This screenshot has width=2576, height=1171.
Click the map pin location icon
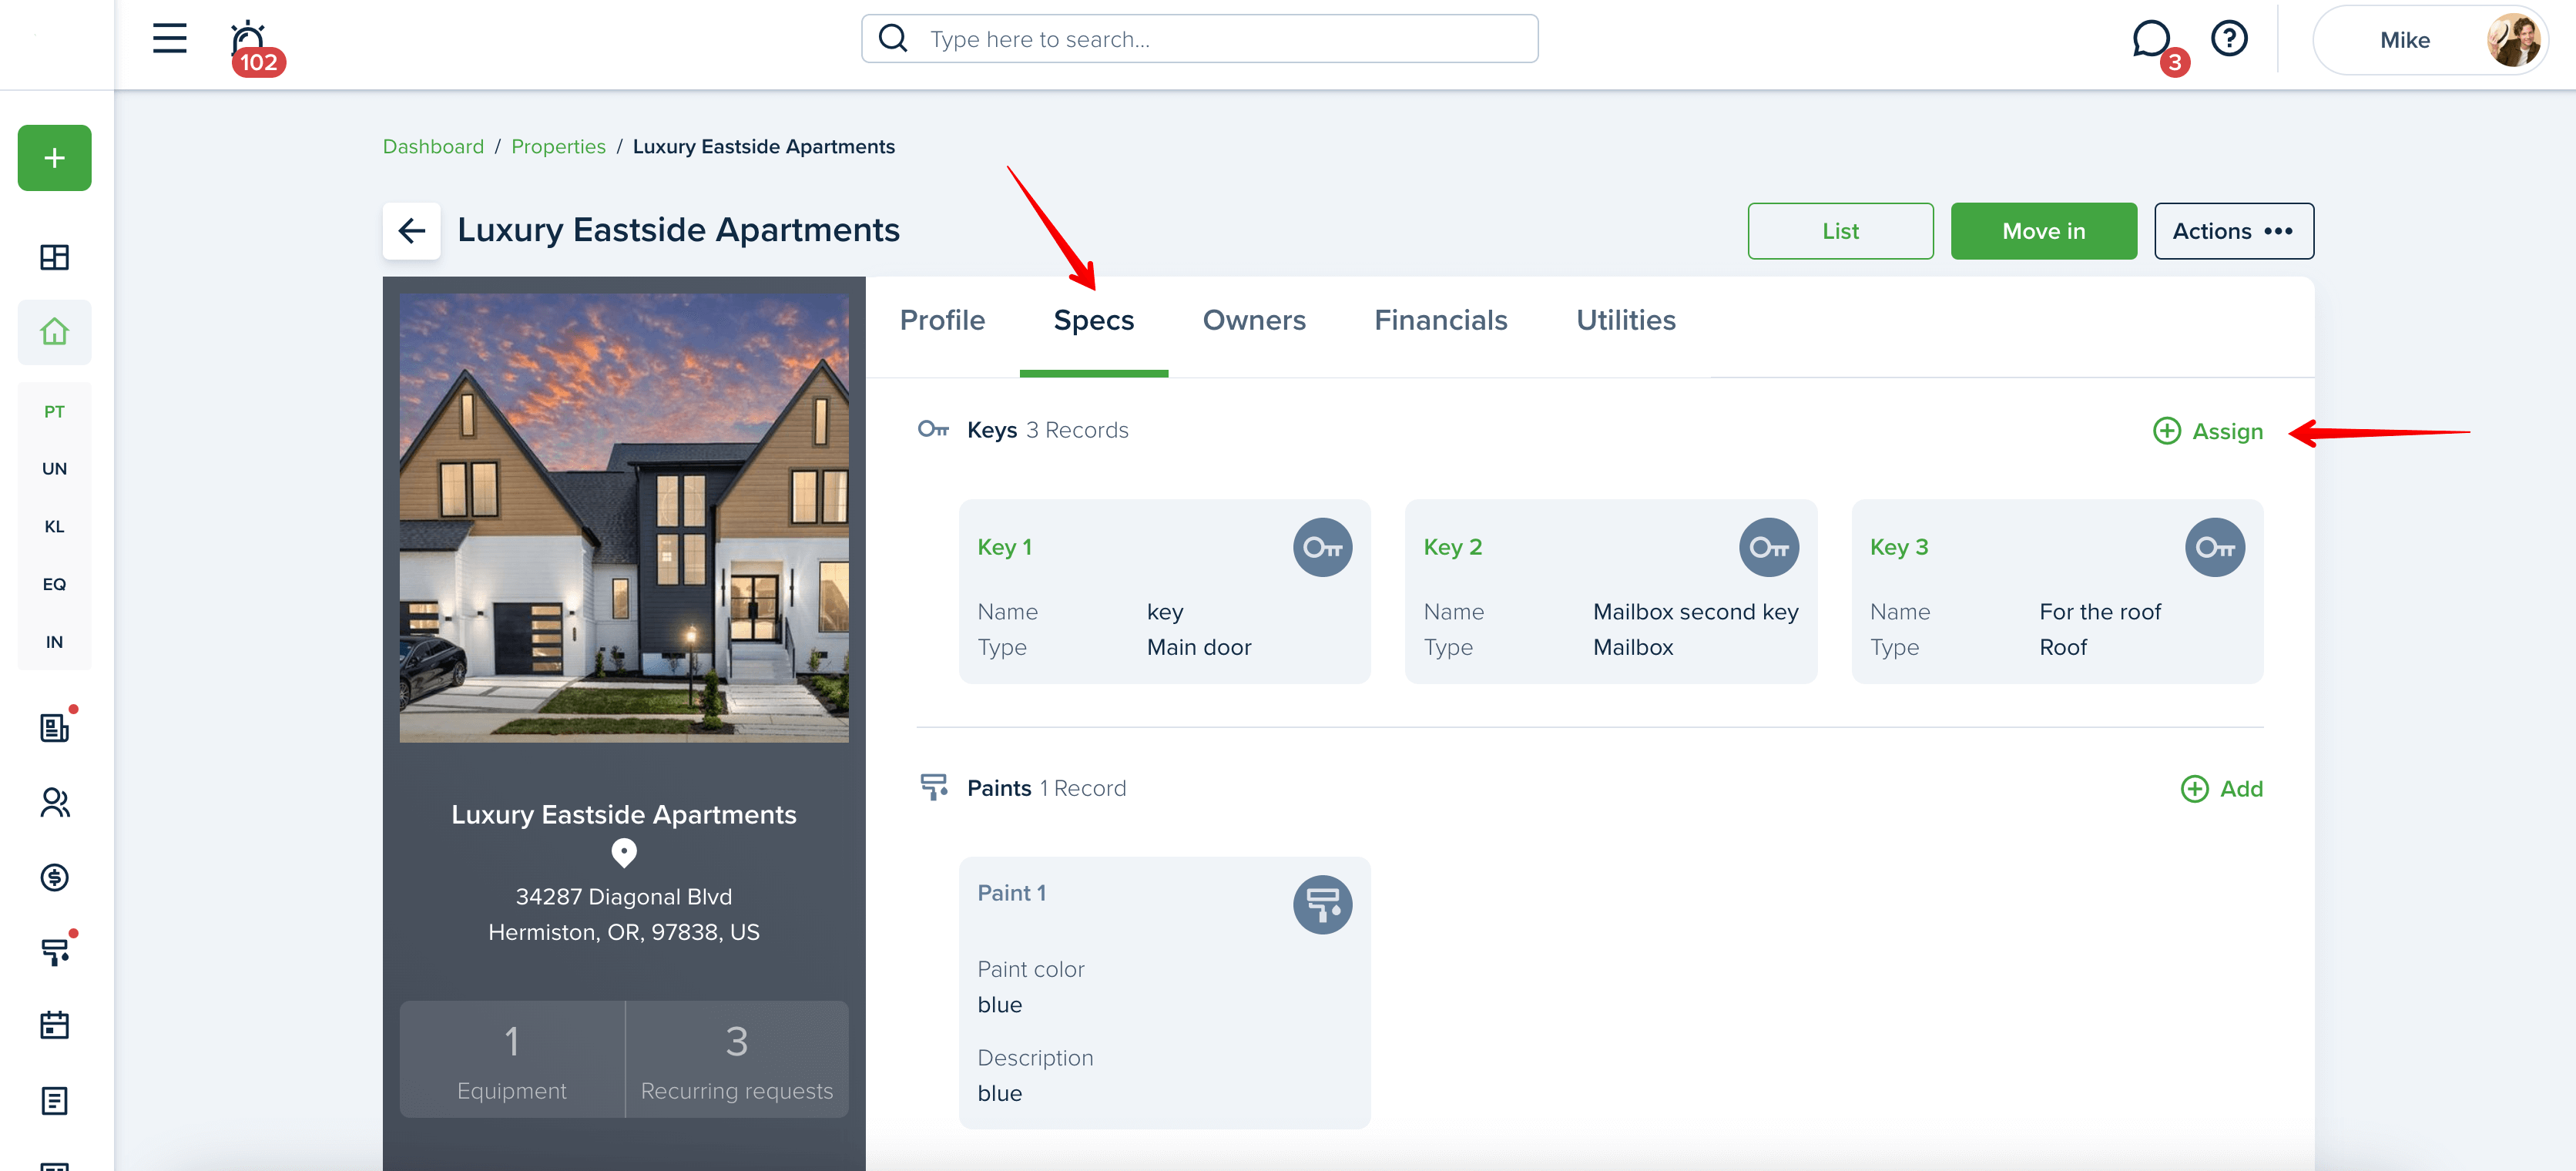coord(624,852)
